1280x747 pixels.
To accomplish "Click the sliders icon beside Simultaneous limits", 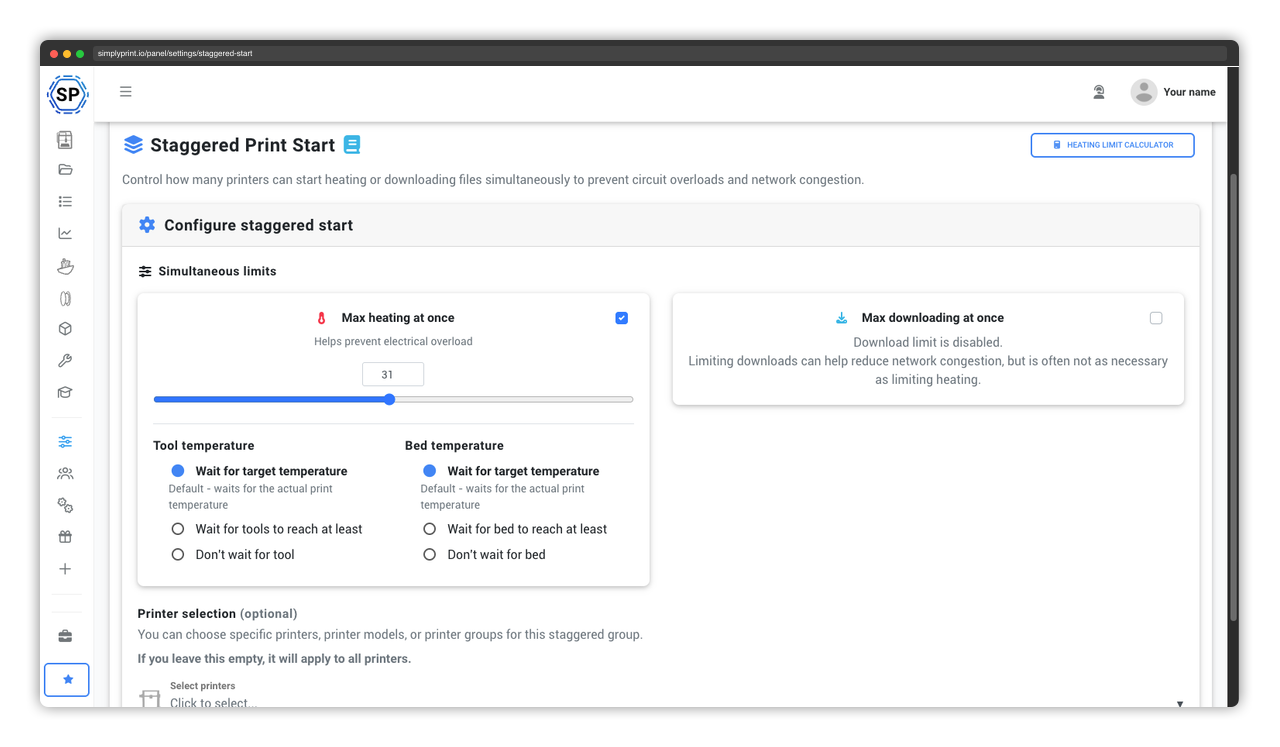I will pyautogui.click(x=145, y=271).
